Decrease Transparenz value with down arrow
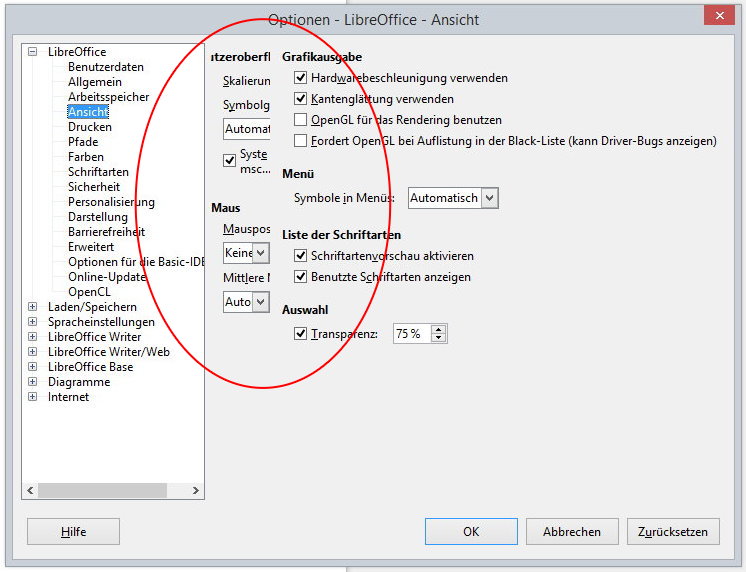 [x=438, y=338]
